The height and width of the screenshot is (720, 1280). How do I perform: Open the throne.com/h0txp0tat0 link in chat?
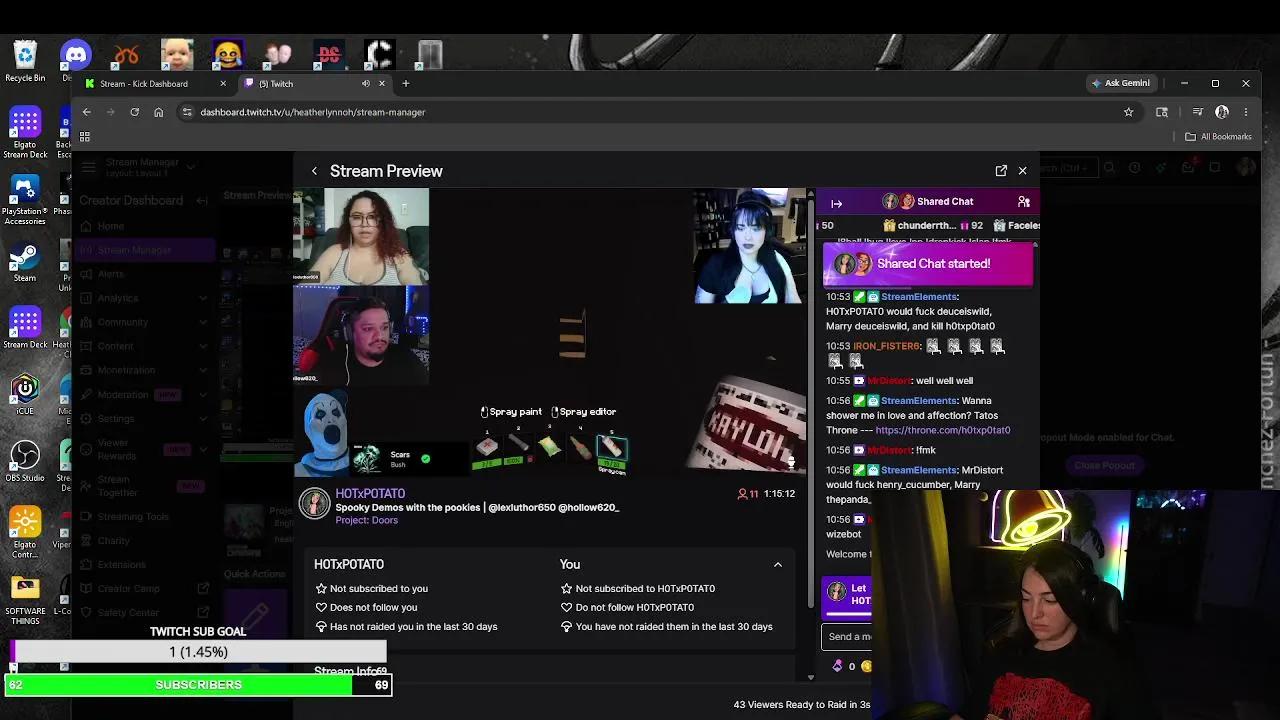tap(943, 430)
